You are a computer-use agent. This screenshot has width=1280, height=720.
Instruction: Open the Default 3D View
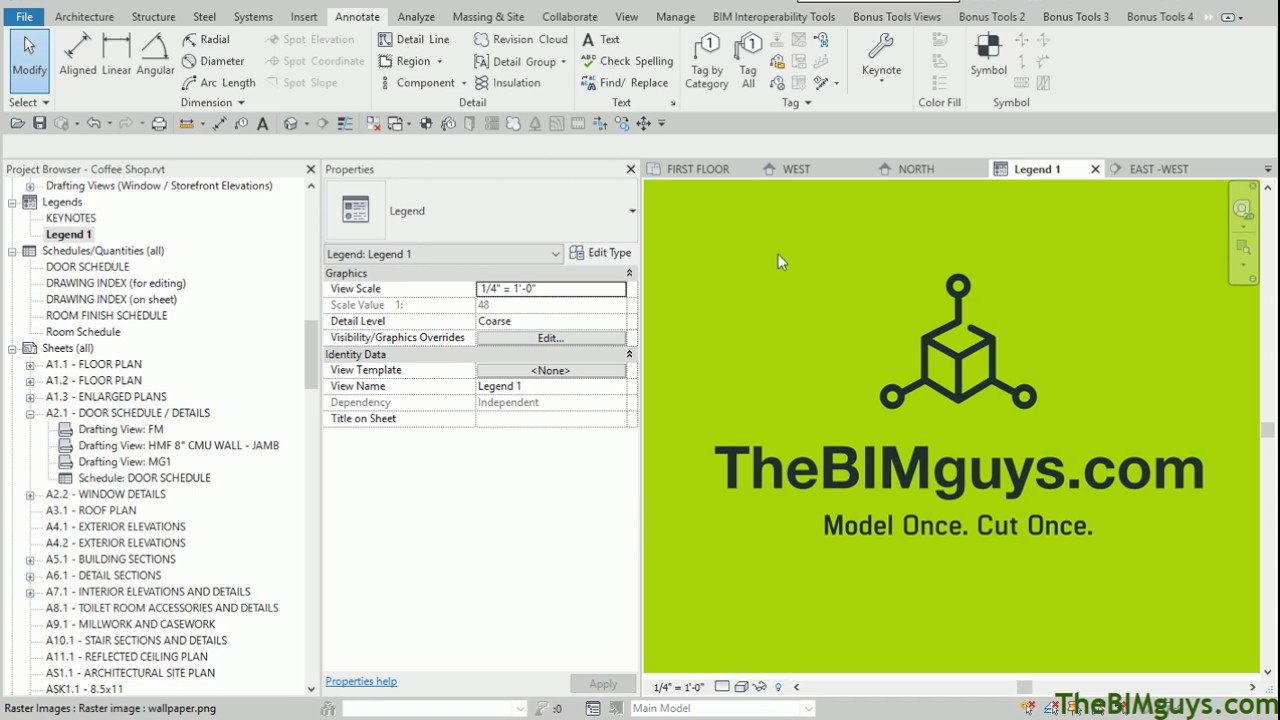point(290,123)
